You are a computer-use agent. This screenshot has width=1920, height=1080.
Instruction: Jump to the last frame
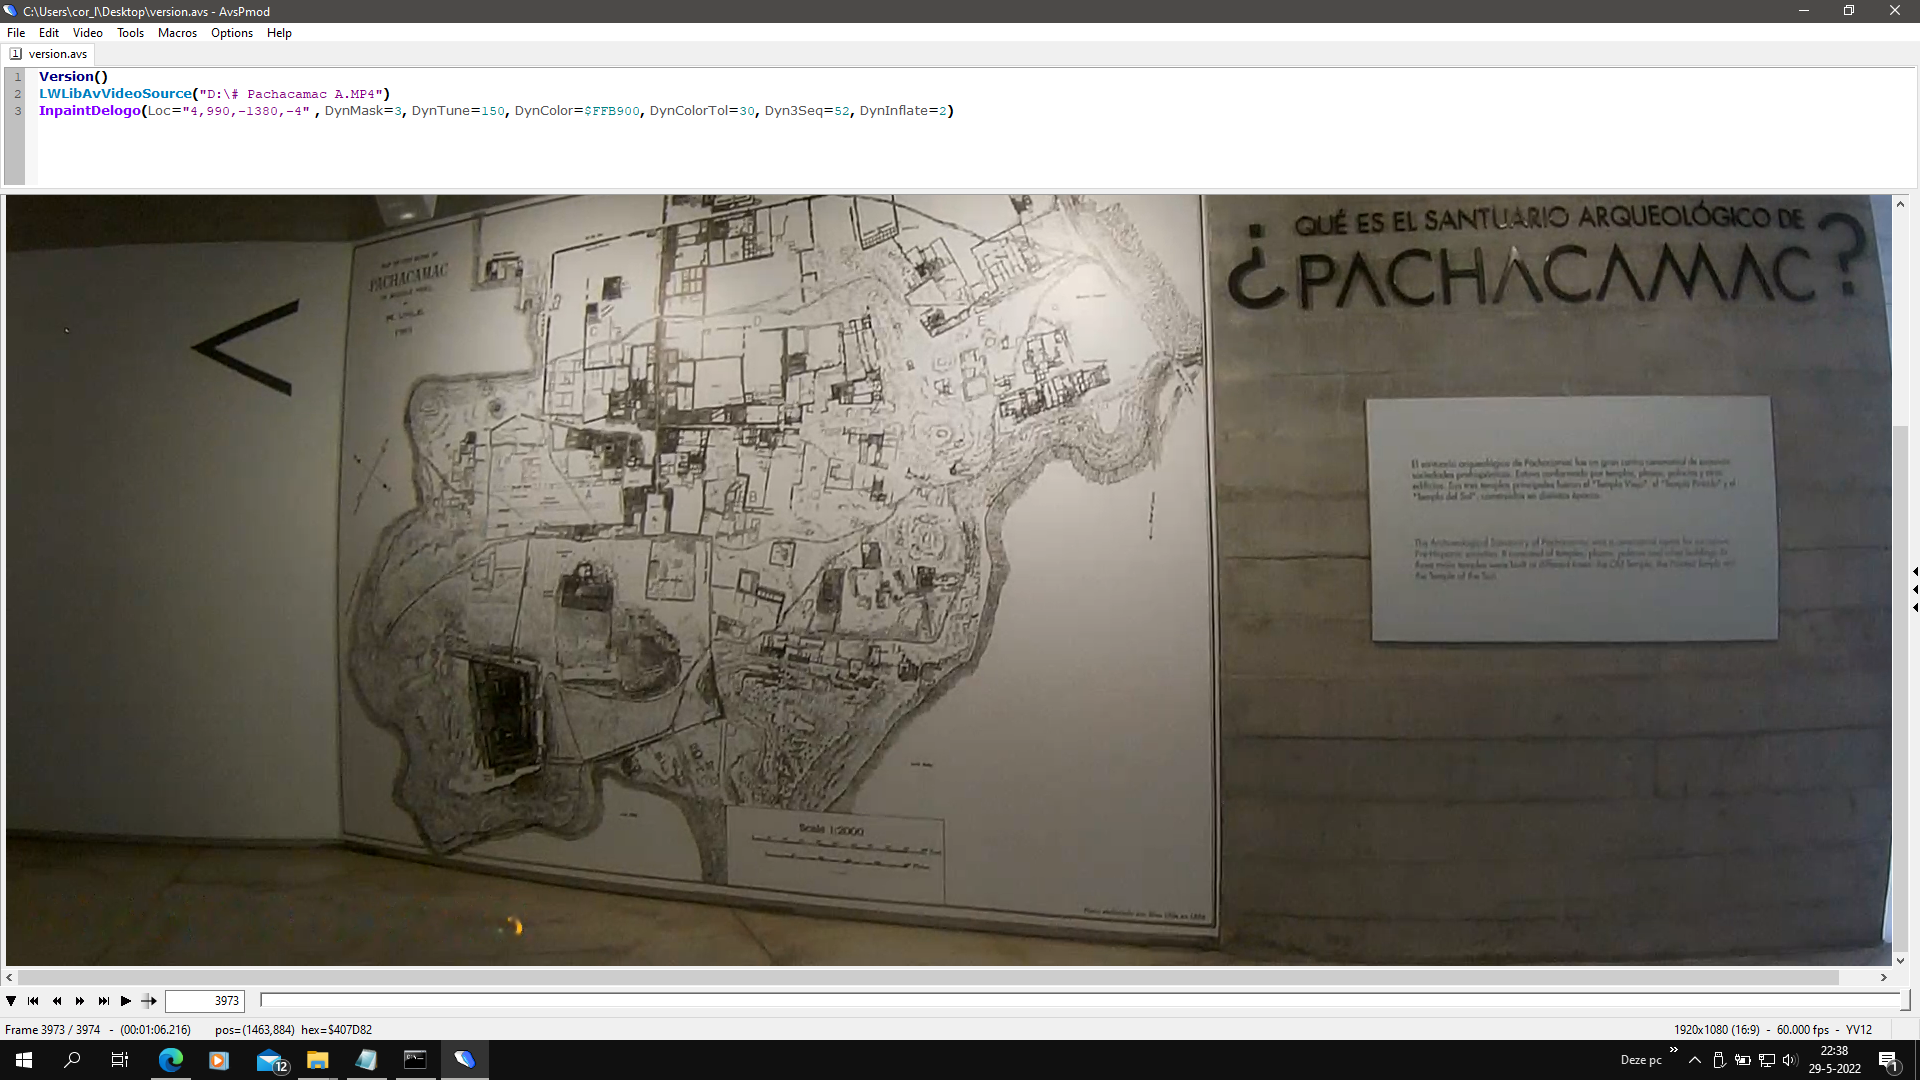(103, 1001)
